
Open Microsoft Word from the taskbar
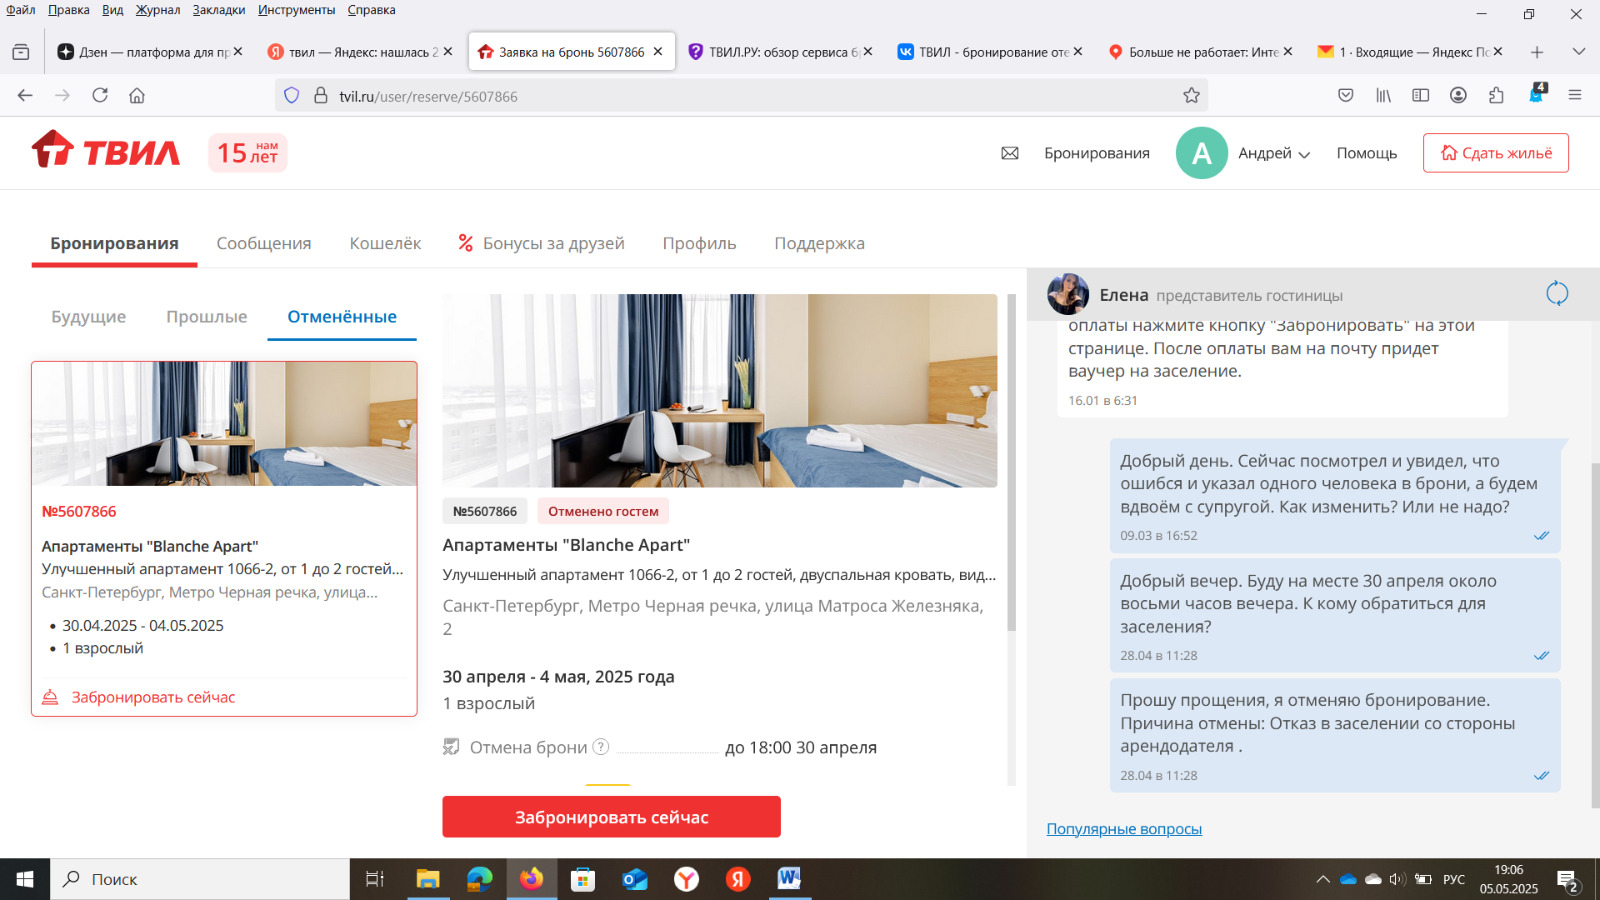coord(789,879)
